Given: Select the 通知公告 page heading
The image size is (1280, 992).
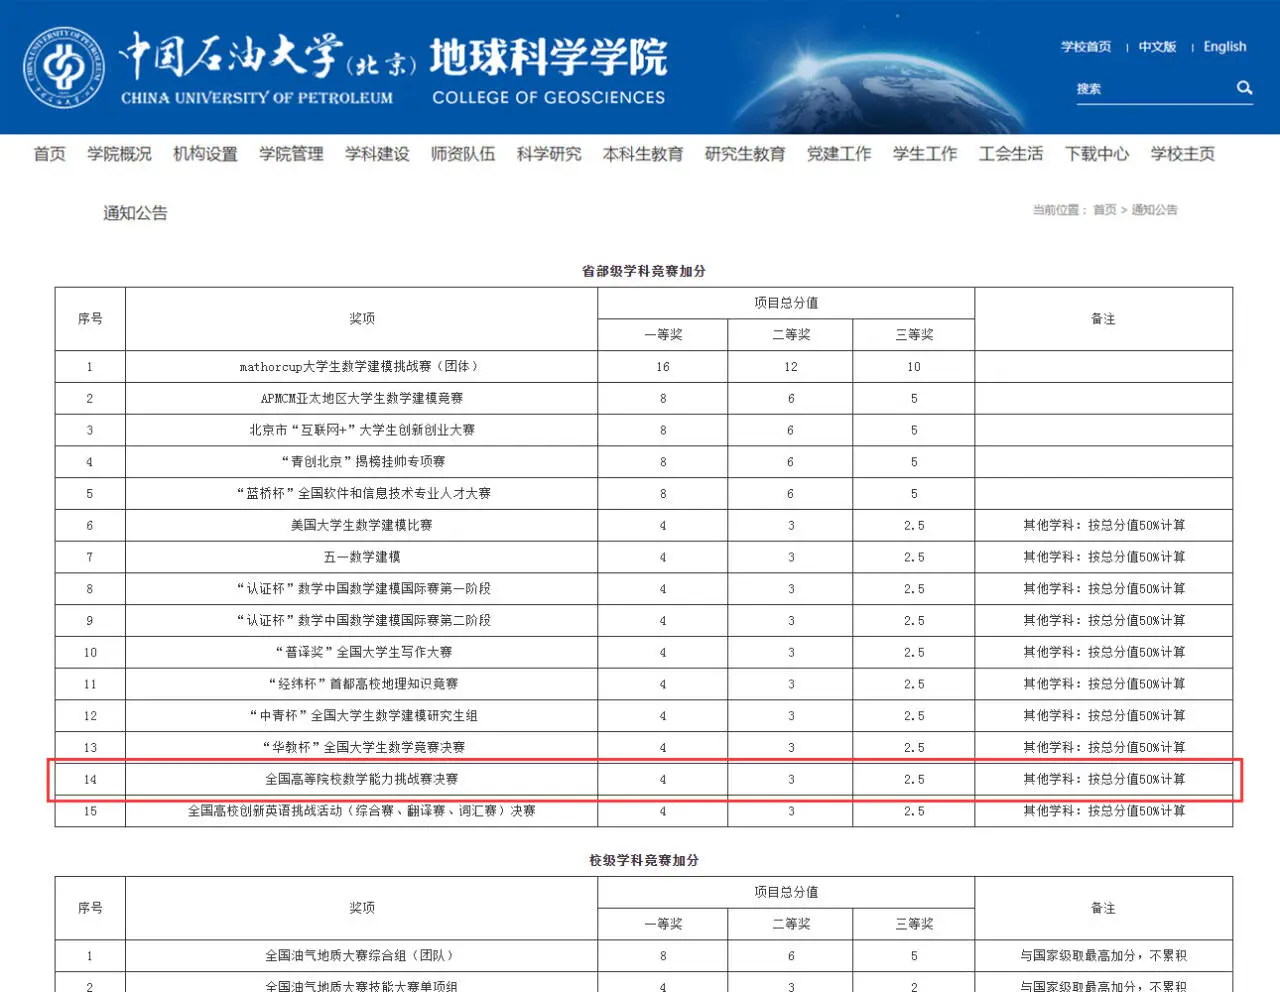Looking at the screenshot, I should point(135,213).
